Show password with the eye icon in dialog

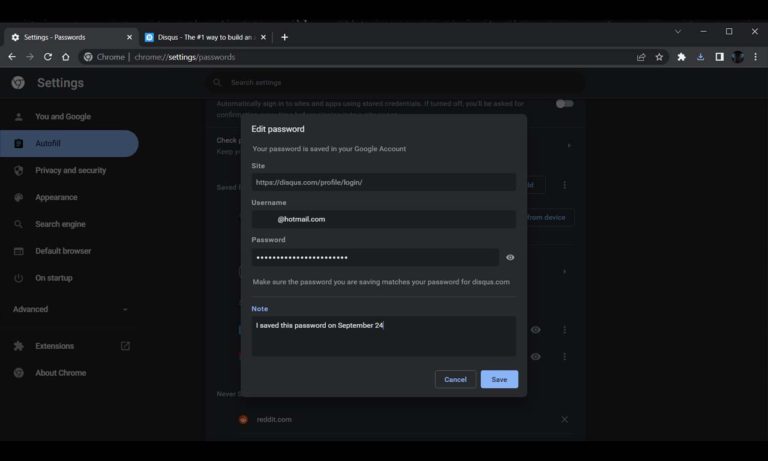point(510,258)
